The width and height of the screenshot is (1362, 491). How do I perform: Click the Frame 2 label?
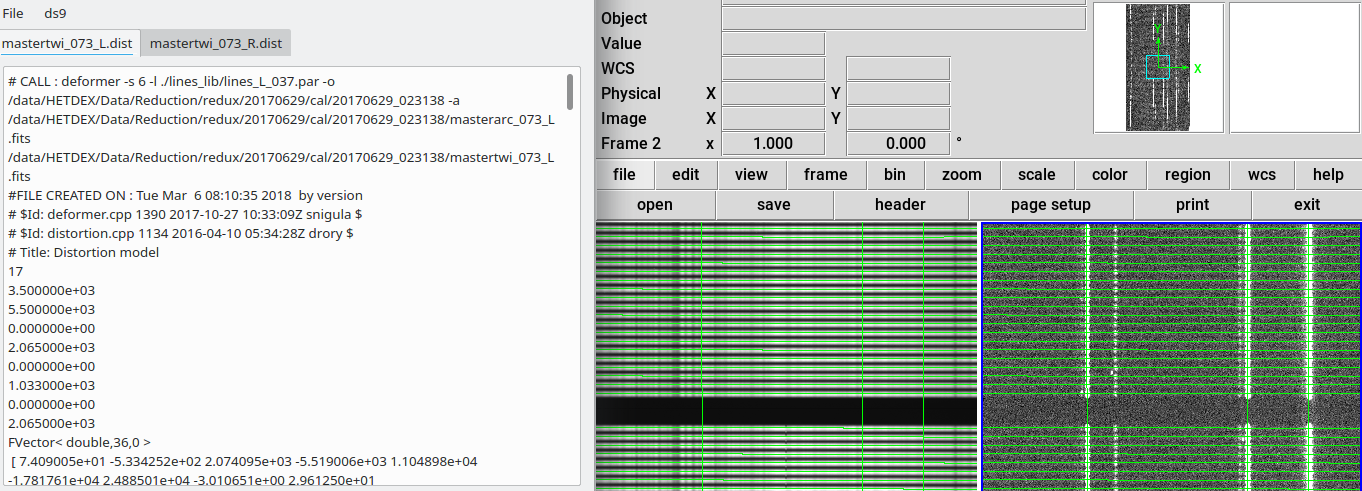click(x=631, y=144)
